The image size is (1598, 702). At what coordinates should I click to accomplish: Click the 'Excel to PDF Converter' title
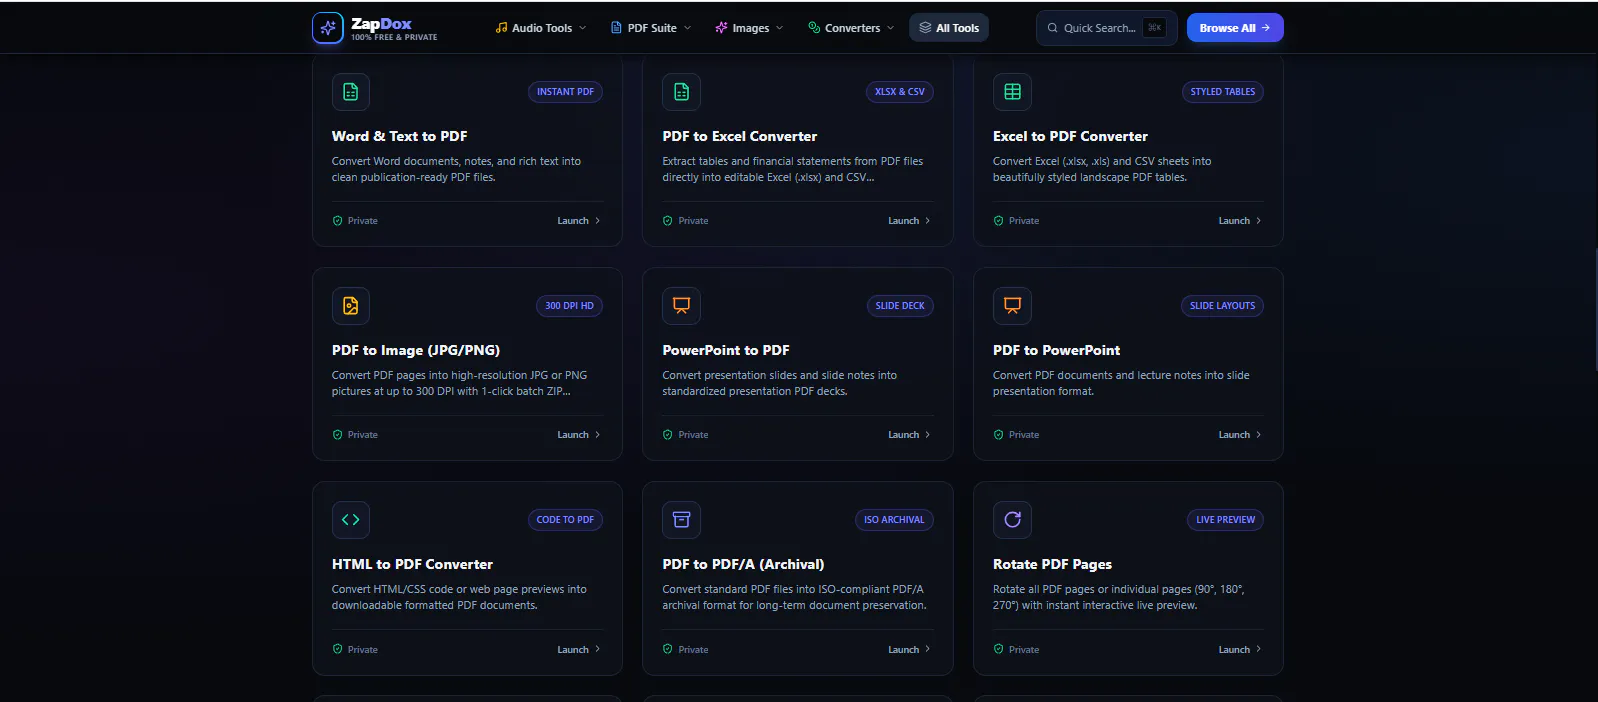click(1070, 136)
